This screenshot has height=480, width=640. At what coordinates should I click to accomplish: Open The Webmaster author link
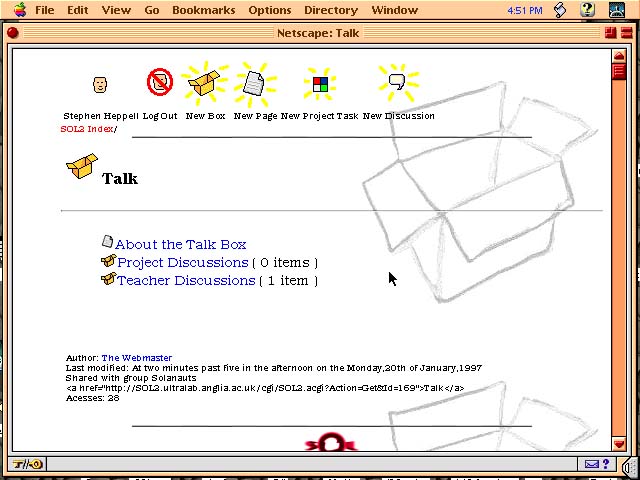click(137, 358)
